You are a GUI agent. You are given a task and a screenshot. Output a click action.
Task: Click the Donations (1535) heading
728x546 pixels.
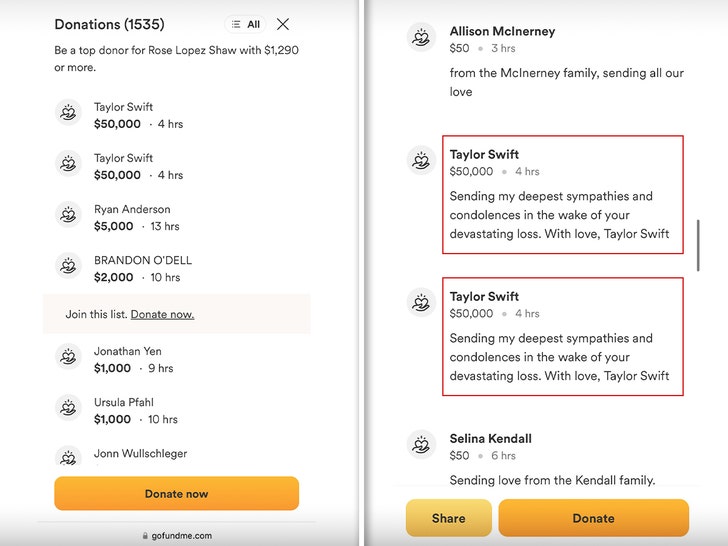109,24
